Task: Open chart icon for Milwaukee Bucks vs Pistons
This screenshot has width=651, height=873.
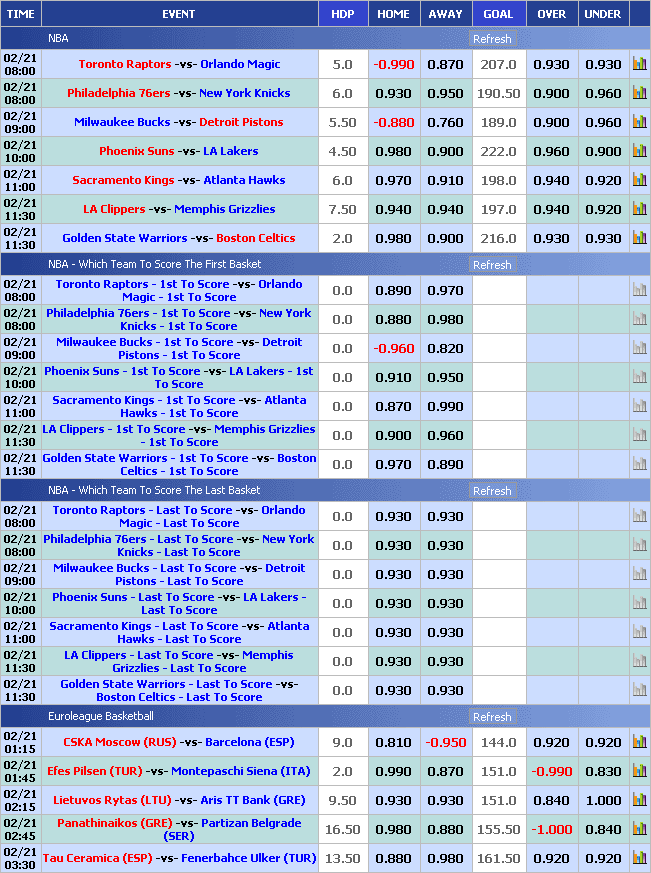Action: click(639, 122)
